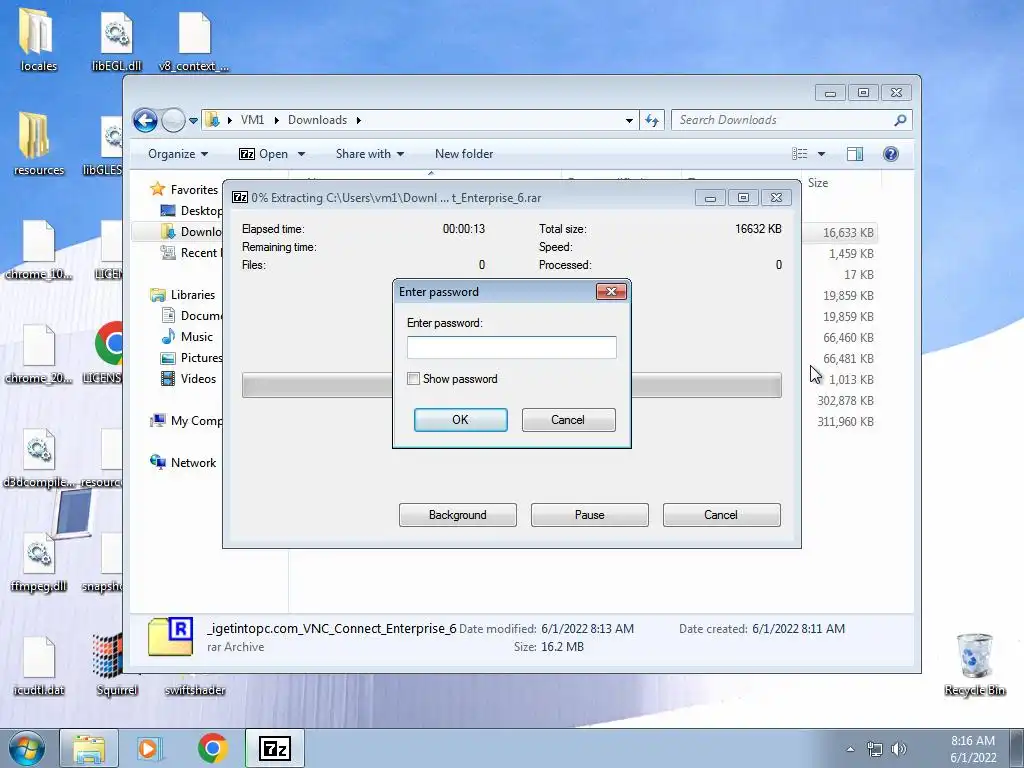Toggle the preview pane icon
This screenshot has width=1024, height=768.
point(855,154)
